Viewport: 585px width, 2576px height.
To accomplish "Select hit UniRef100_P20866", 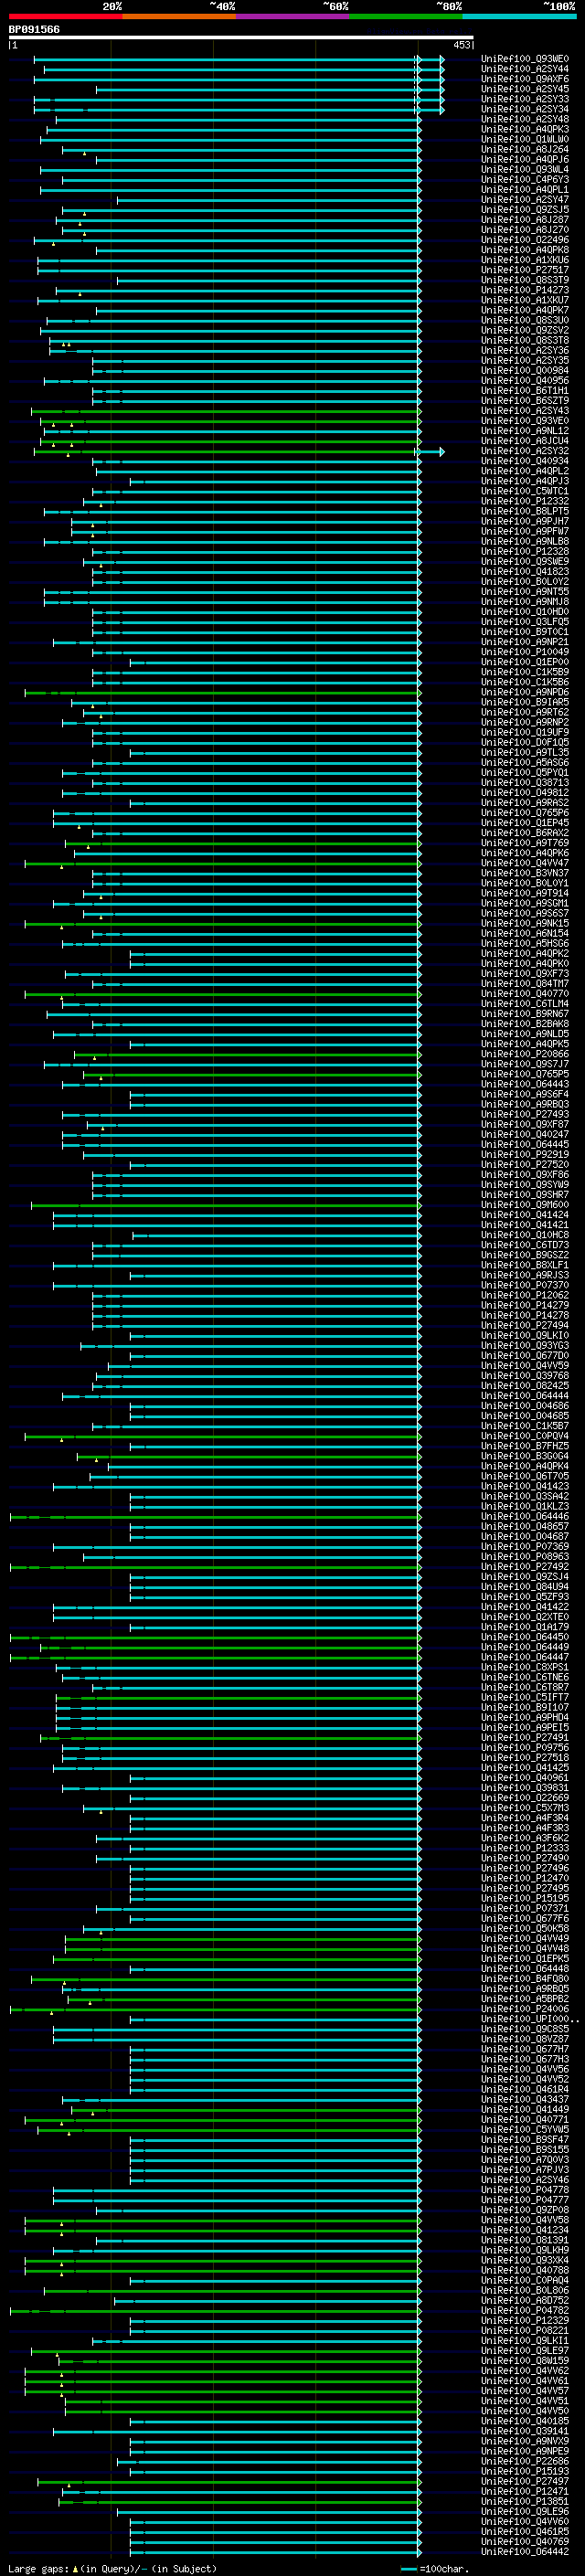I will pyautogui.click(x=524, y=1054).
